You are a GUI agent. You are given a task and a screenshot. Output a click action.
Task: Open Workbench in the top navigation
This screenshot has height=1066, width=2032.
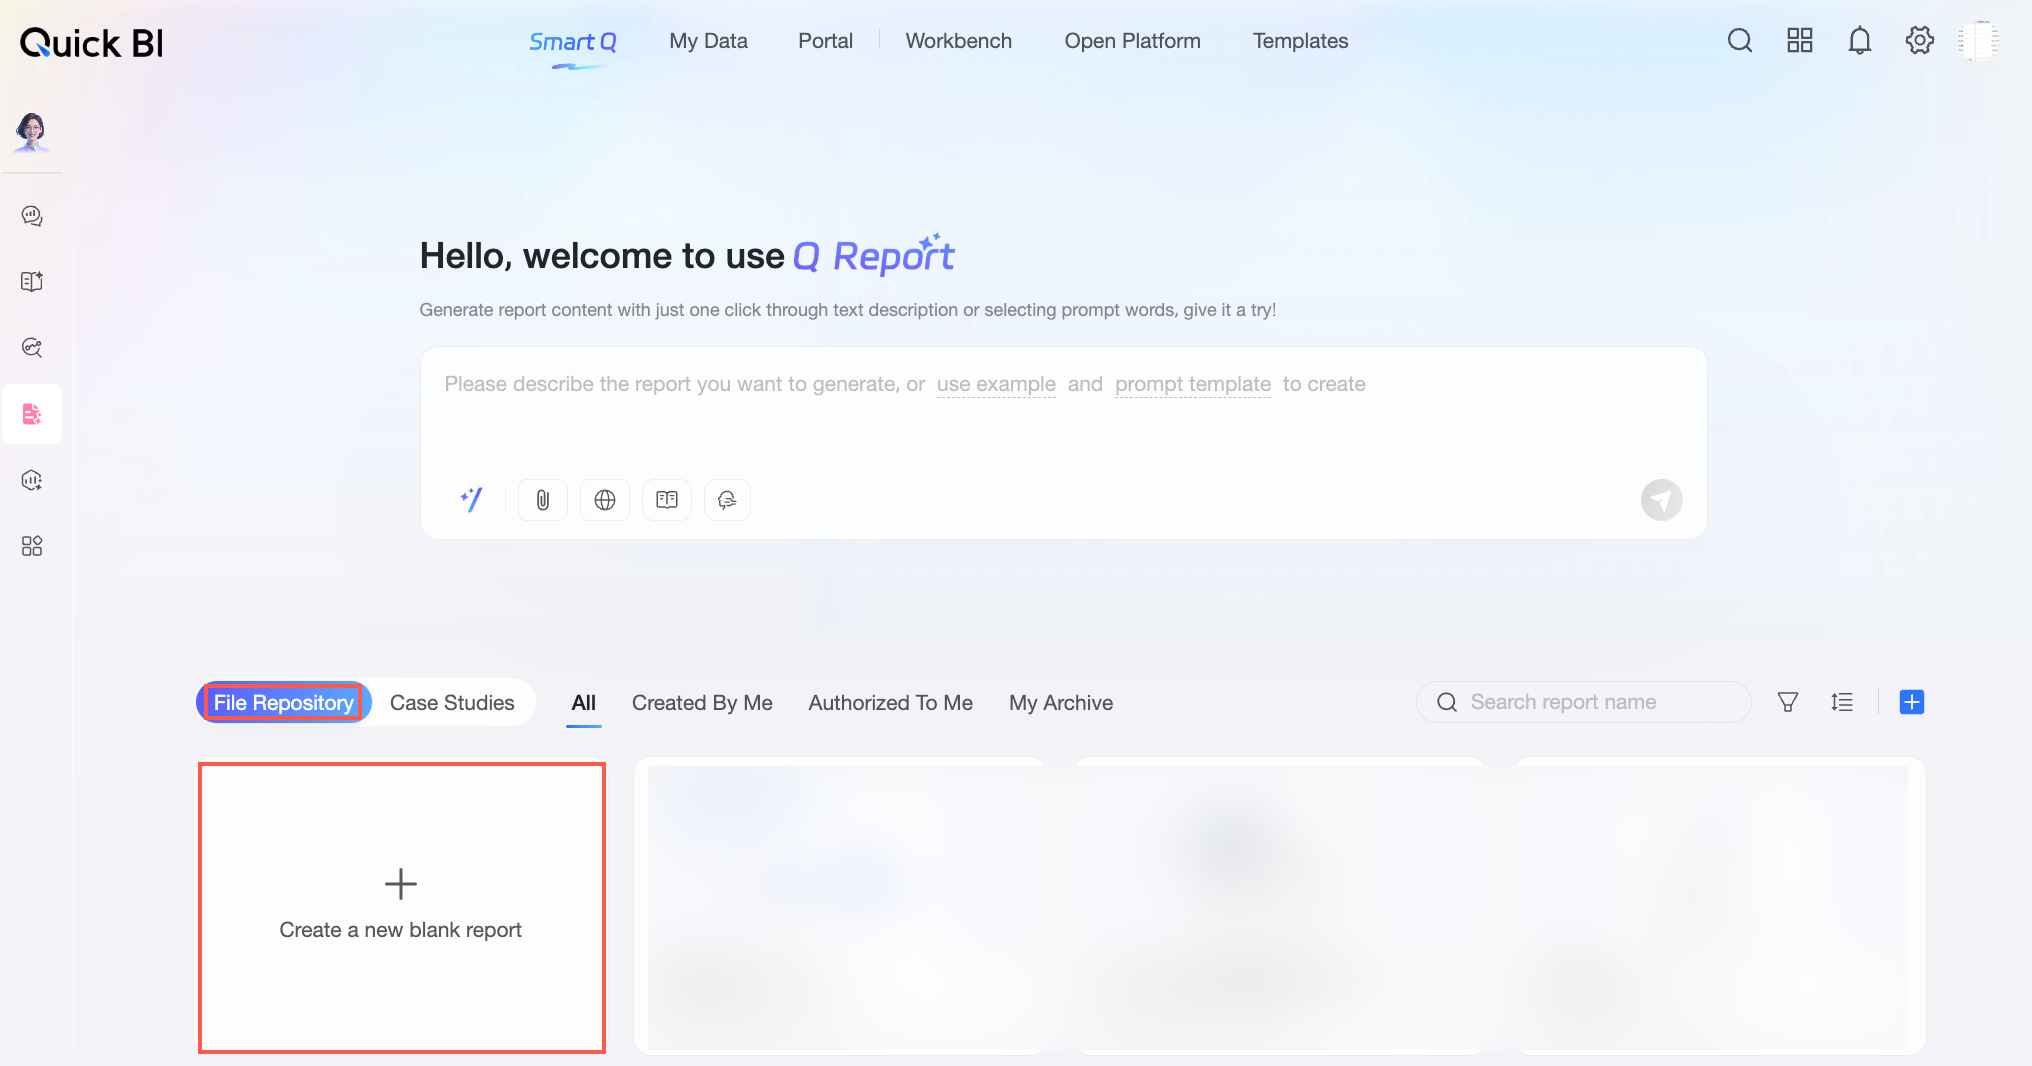pos(959,41)
